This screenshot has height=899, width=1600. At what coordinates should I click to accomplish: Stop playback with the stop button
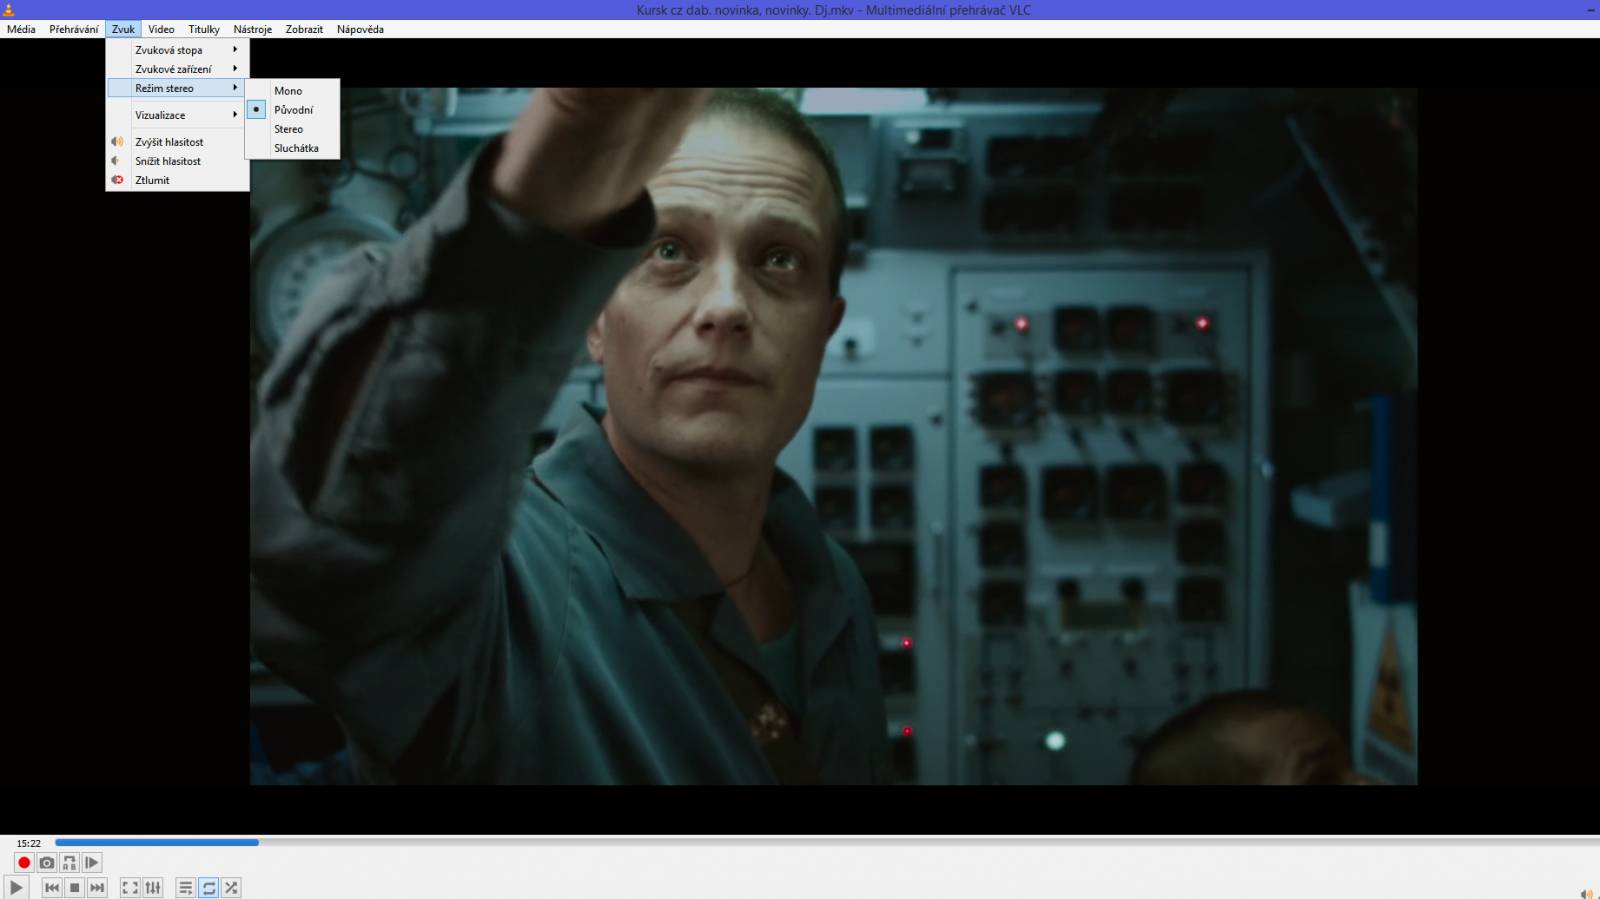(x=74, y=887)
